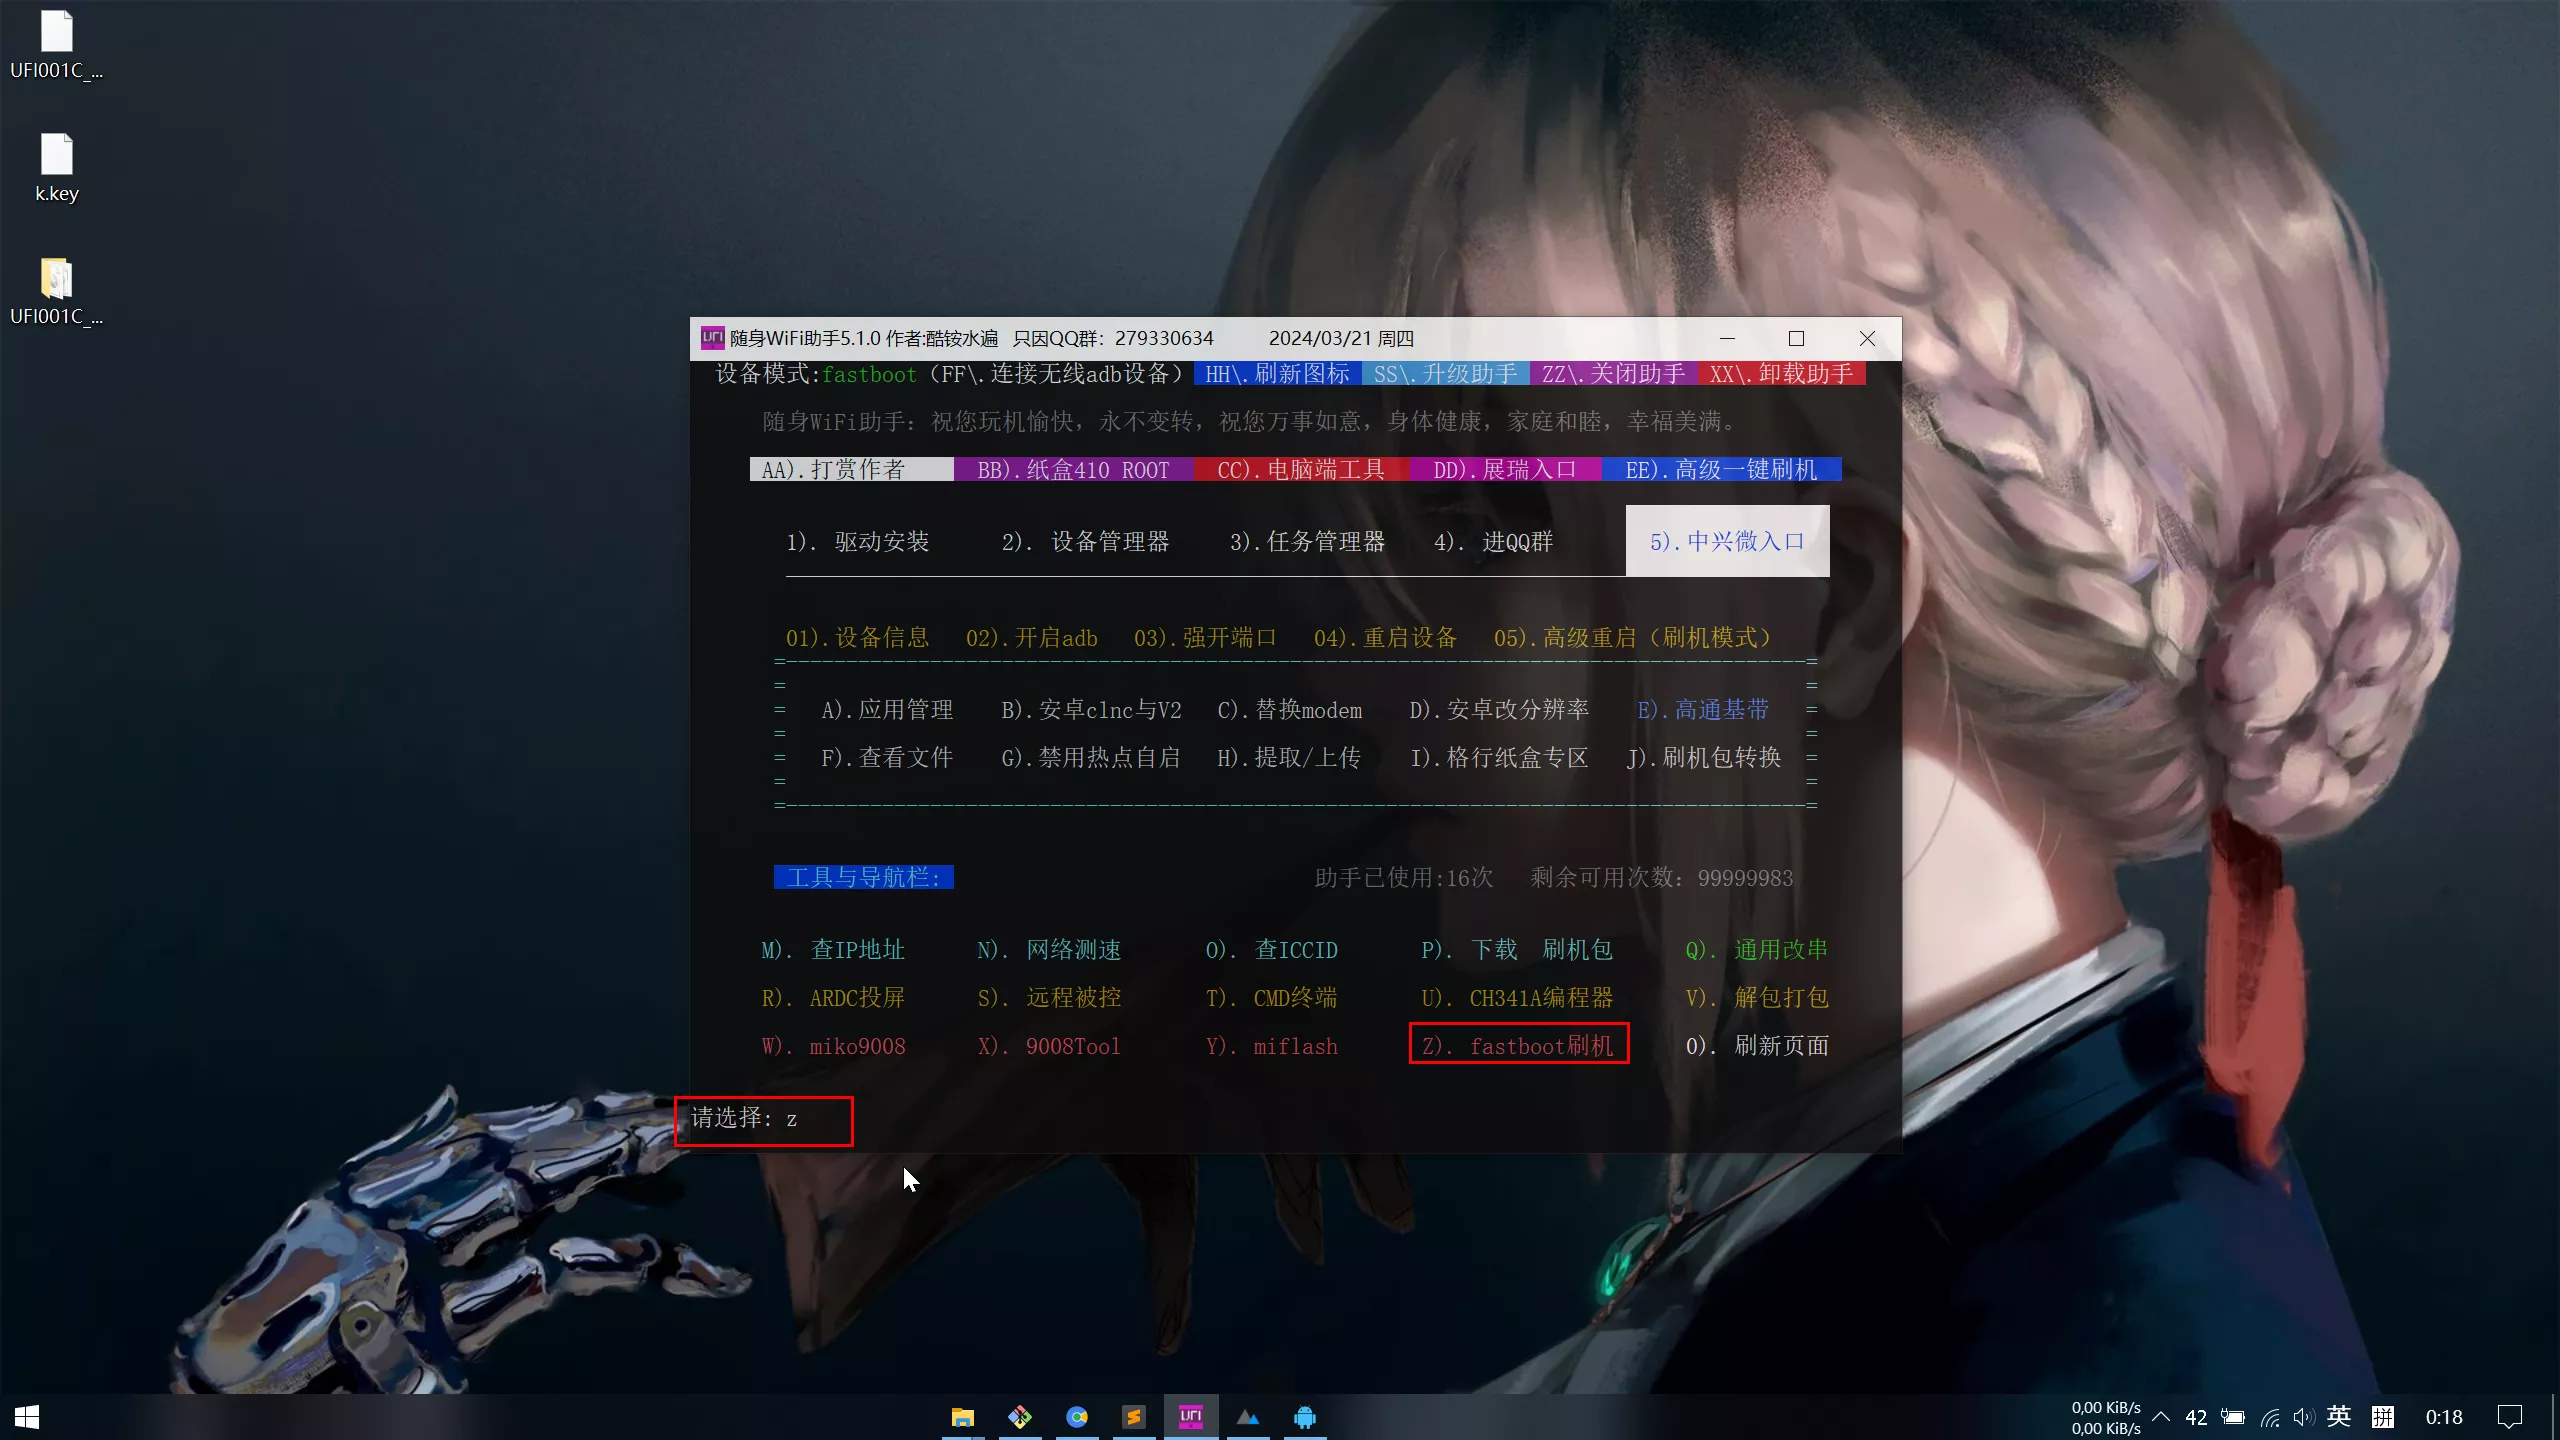This screenshot has height=1440, width=2560.
Task: Click the network speed KiB/s monitor
Action: (2106, 1417)
